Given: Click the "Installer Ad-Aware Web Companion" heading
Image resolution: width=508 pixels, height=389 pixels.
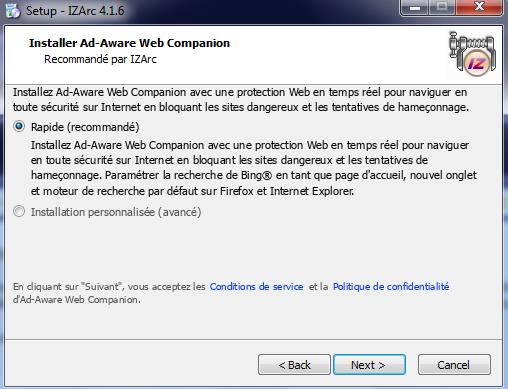Looking at the screenshot, I should pyautogui.click(x=129, y=43).
